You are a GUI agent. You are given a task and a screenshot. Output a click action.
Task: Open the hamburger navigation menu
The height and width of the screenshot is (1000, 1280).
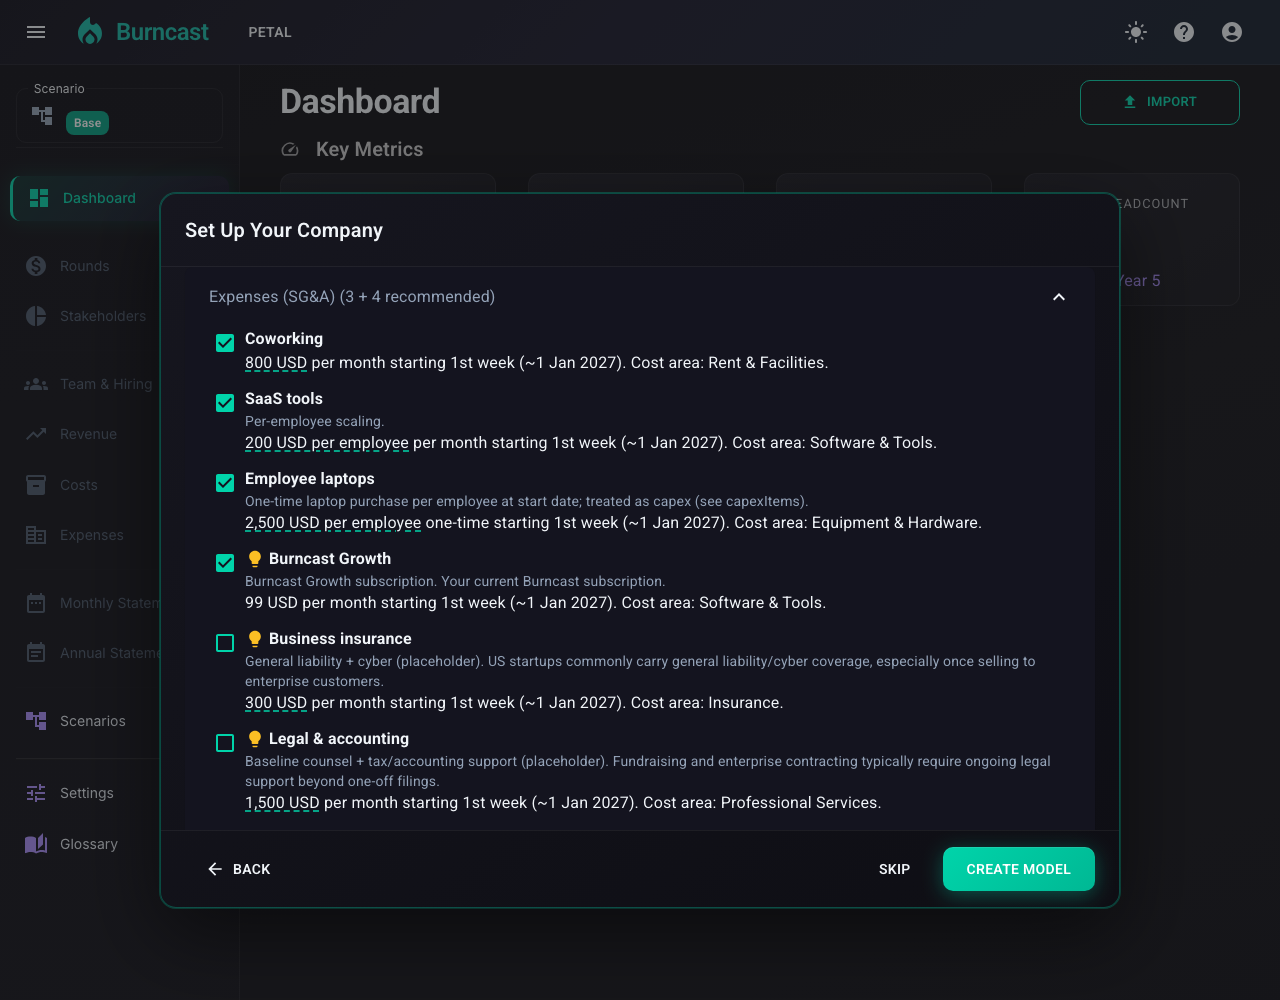coord(36,32)
